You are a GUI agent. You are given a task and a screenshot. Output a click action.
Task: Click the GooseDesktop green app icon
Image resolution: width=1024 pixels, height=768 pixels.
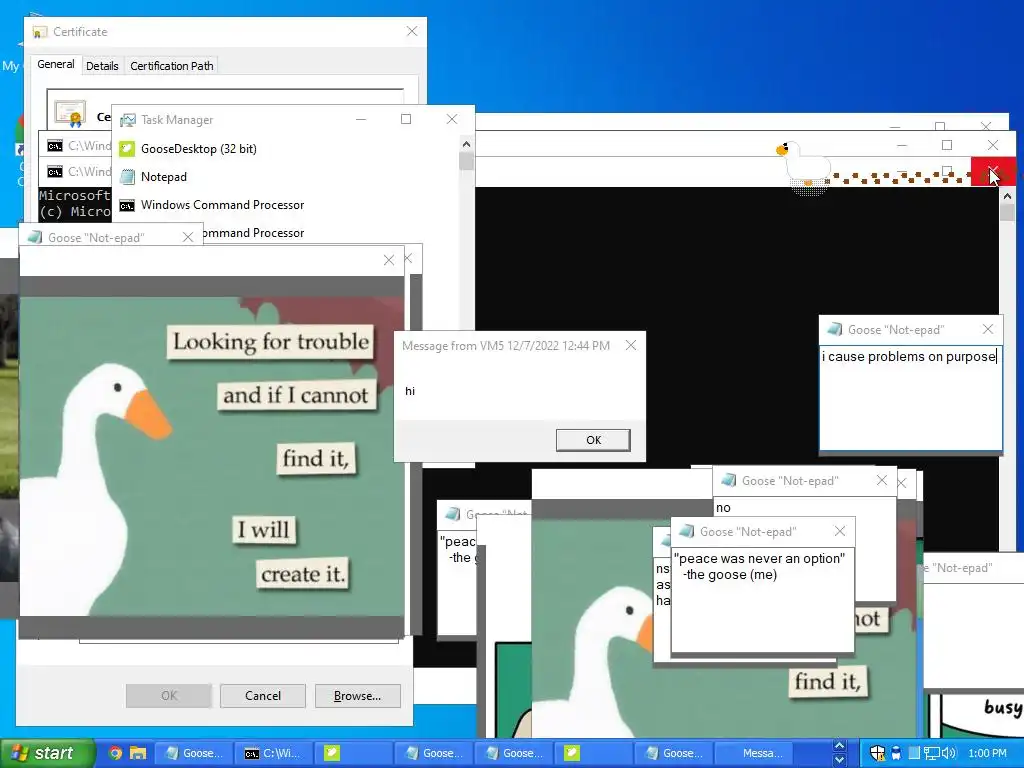tap(127, 149)
